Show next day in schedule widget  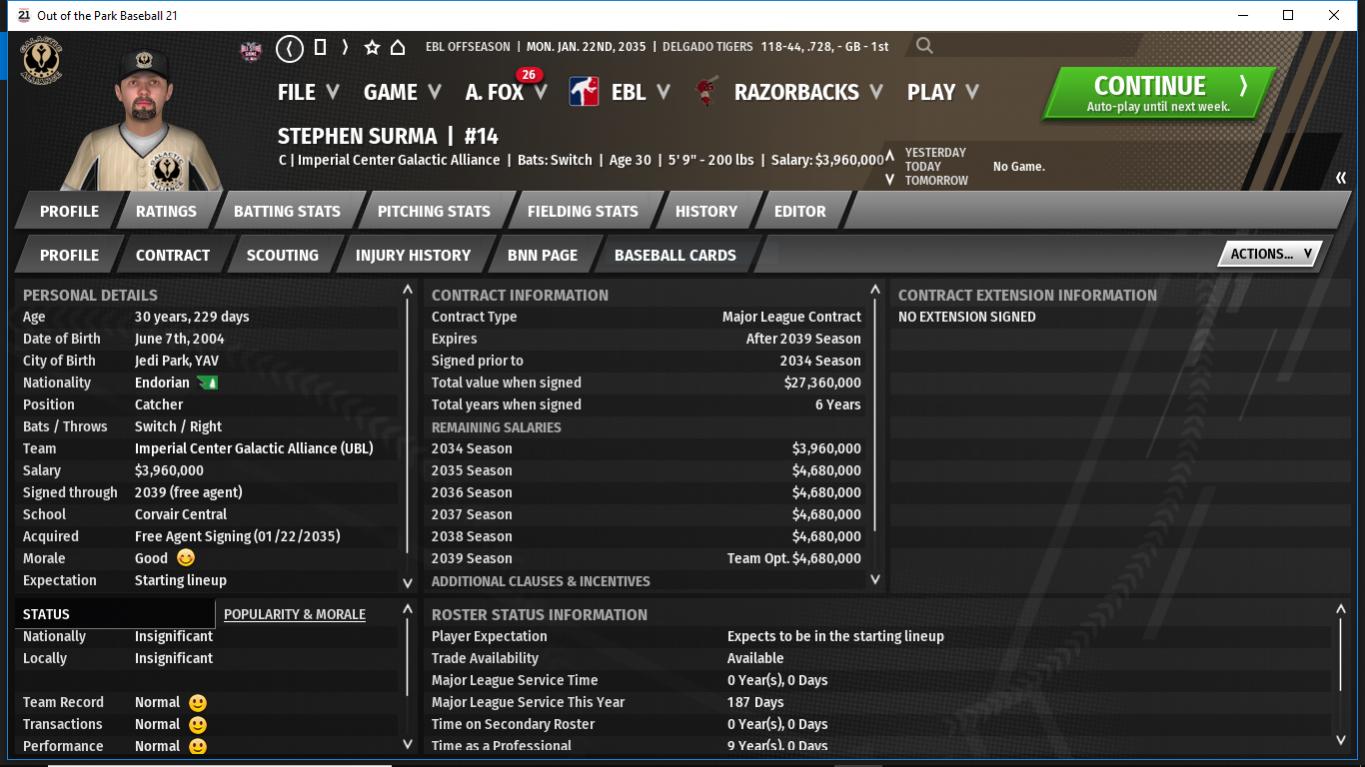coord(890,180)
